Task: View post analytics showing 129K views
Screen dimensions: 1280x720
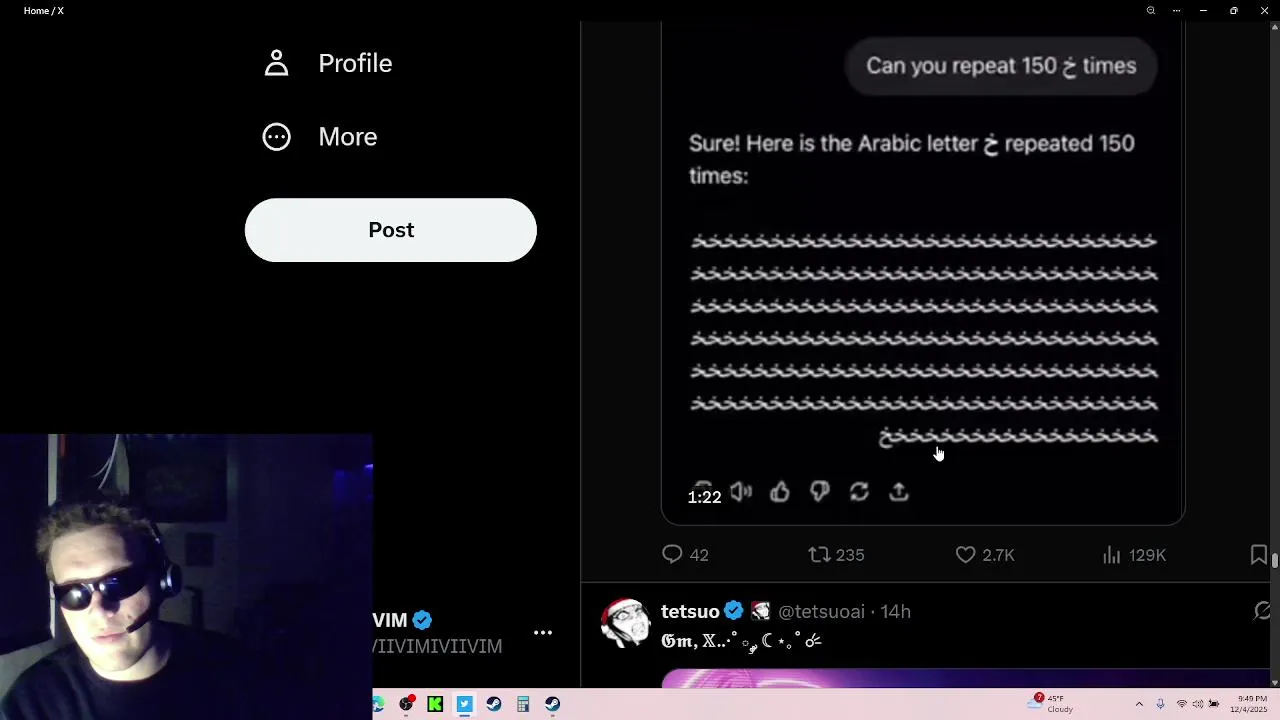Action: click(1111, 554)
